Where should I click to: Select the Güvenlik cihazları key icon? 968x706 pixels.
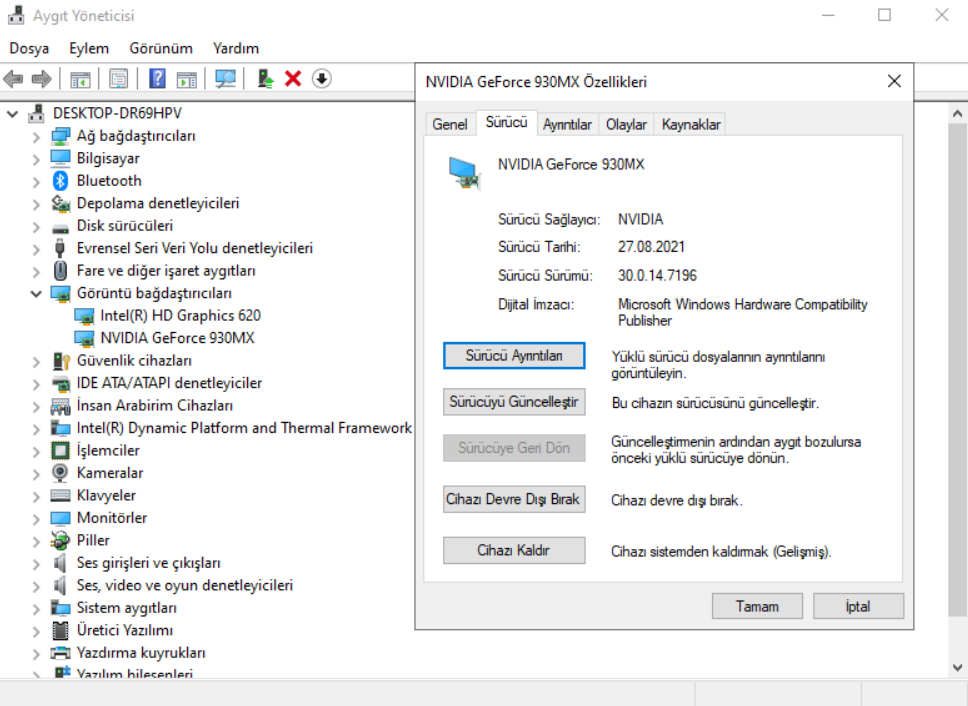point(61,360)
